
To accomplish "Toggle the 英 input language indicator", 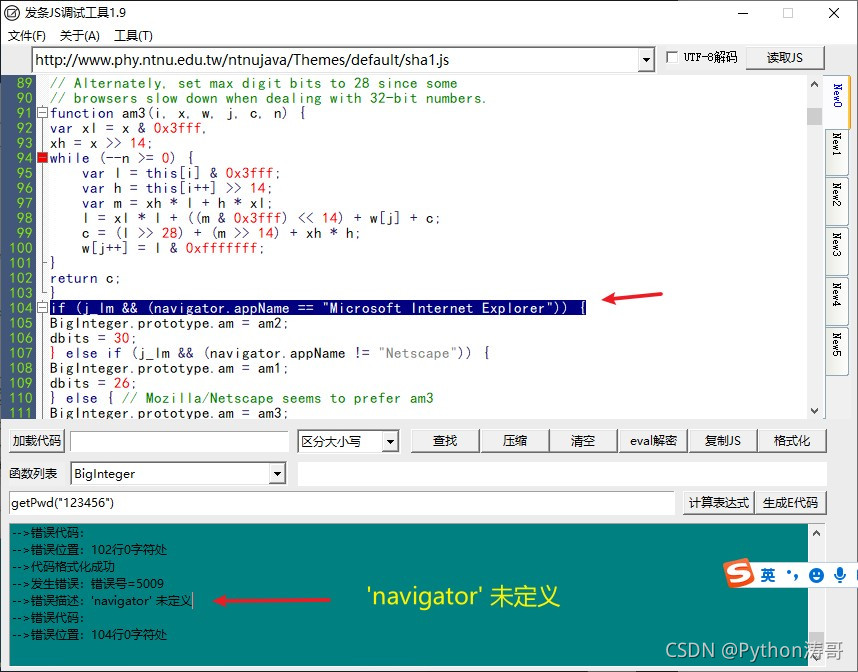I will tap(768, 575).
